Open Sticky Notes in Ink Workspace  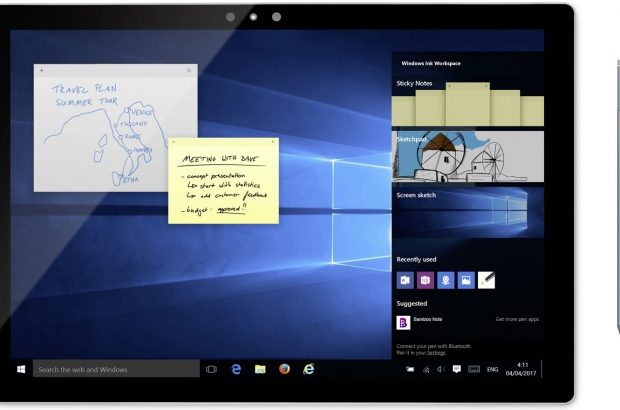(468, 102)
